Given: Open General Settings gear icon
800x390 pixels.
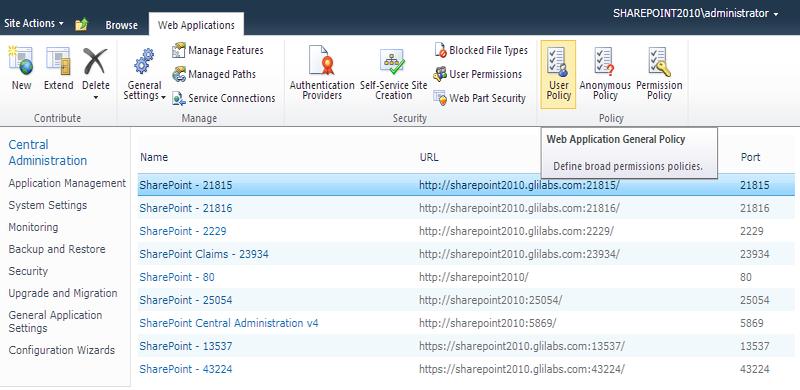Looking at the screenshot, I should click(144, 62).
